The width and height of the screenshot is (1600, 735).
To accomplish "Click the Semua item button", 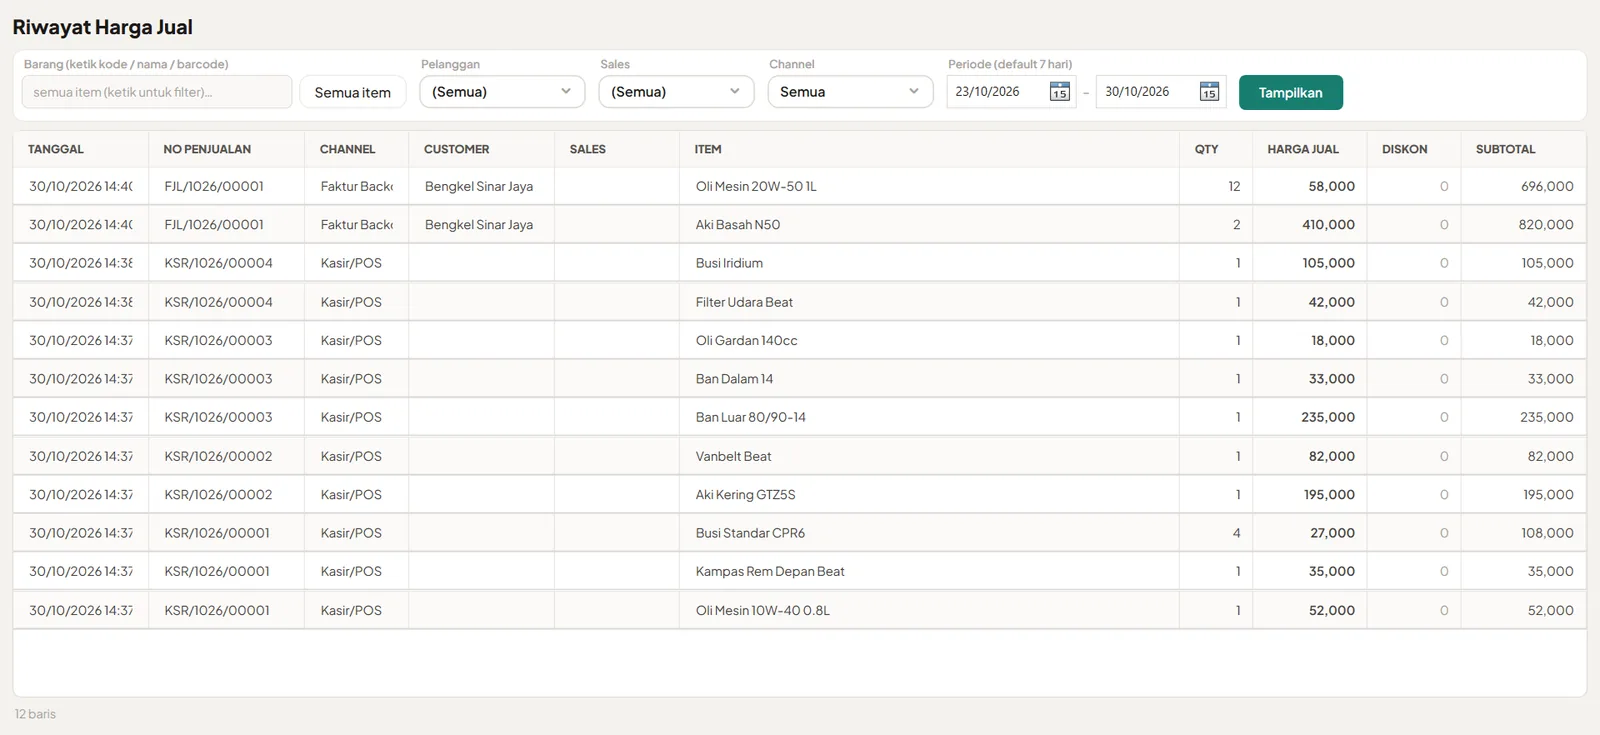I will pos(353,92).
